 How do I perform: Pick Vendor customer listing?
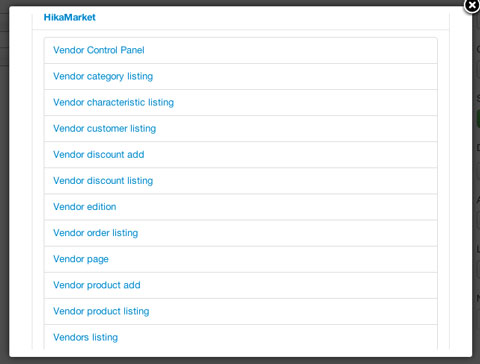pos(104,128)
